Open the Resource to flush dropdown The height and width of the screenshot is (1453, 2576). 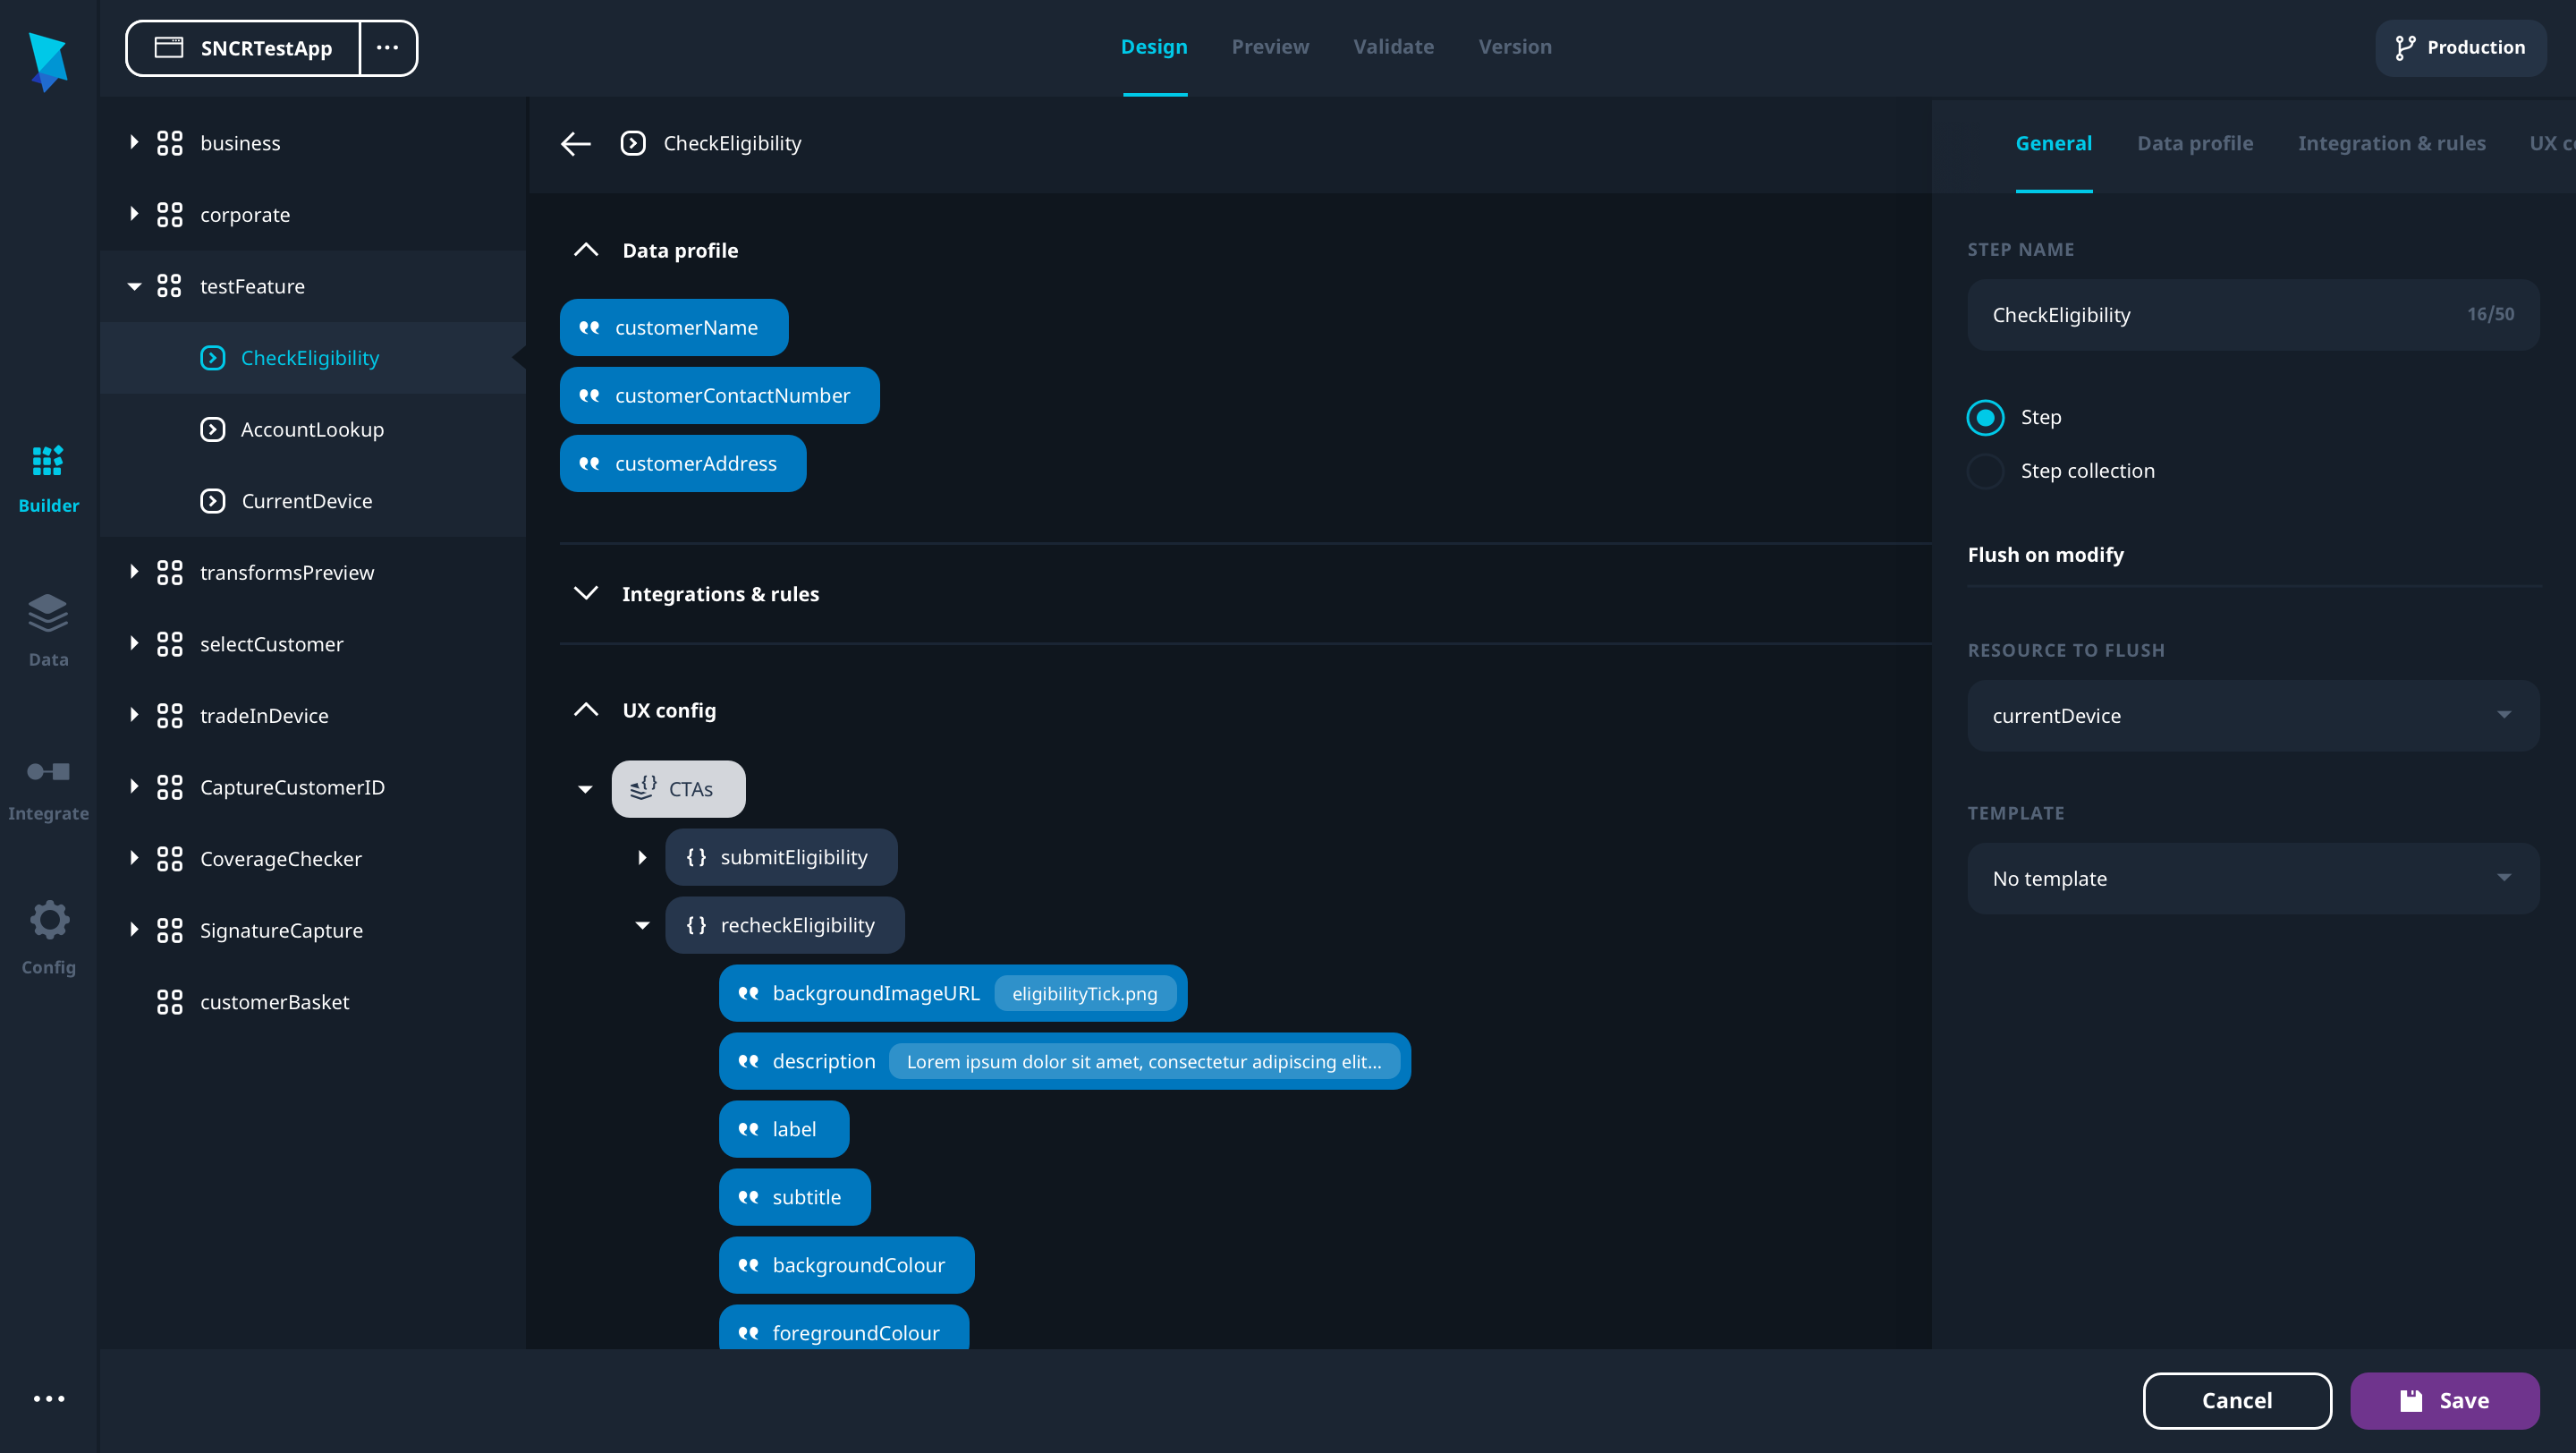(2252, 715)
